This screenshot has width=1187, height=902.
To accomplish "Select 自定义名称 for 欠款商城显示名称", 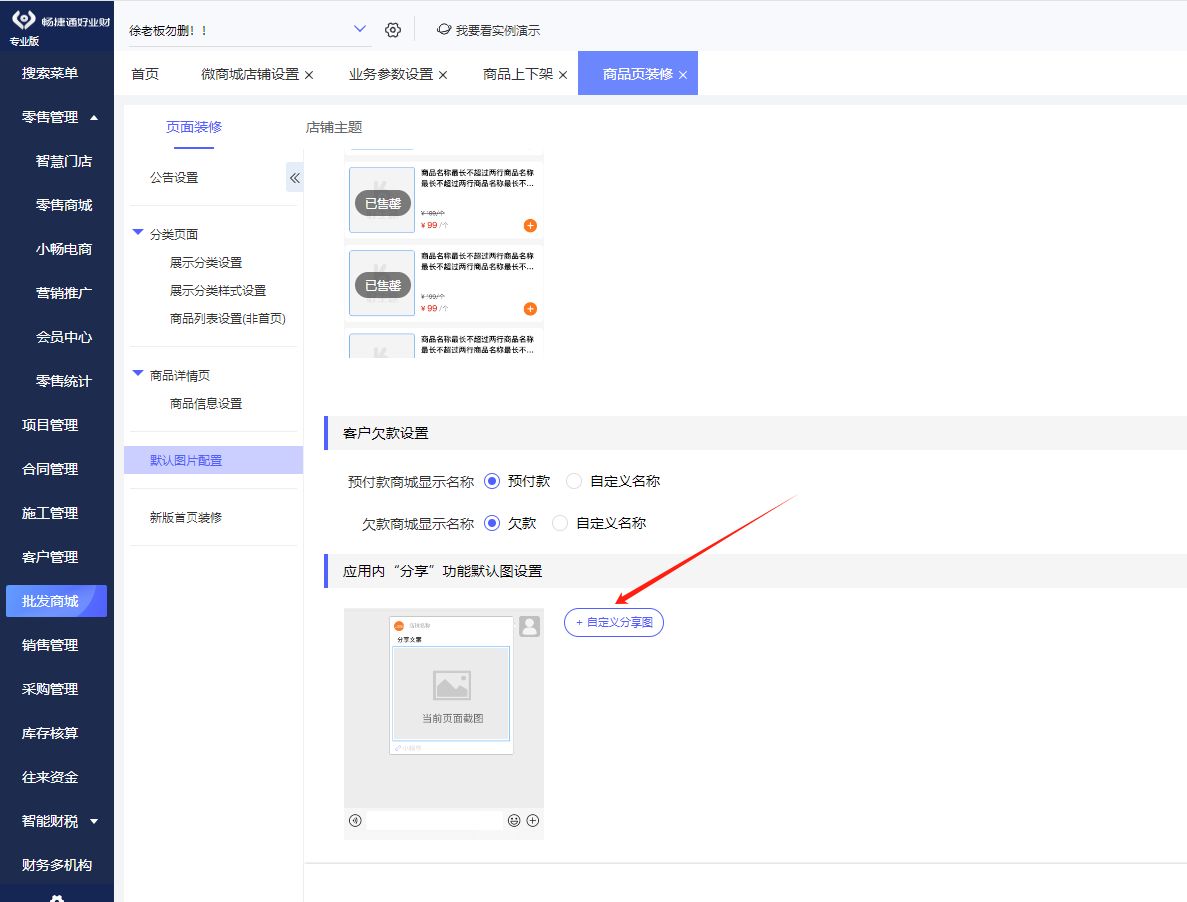I will pyautogui.click(x=560, y=523).
